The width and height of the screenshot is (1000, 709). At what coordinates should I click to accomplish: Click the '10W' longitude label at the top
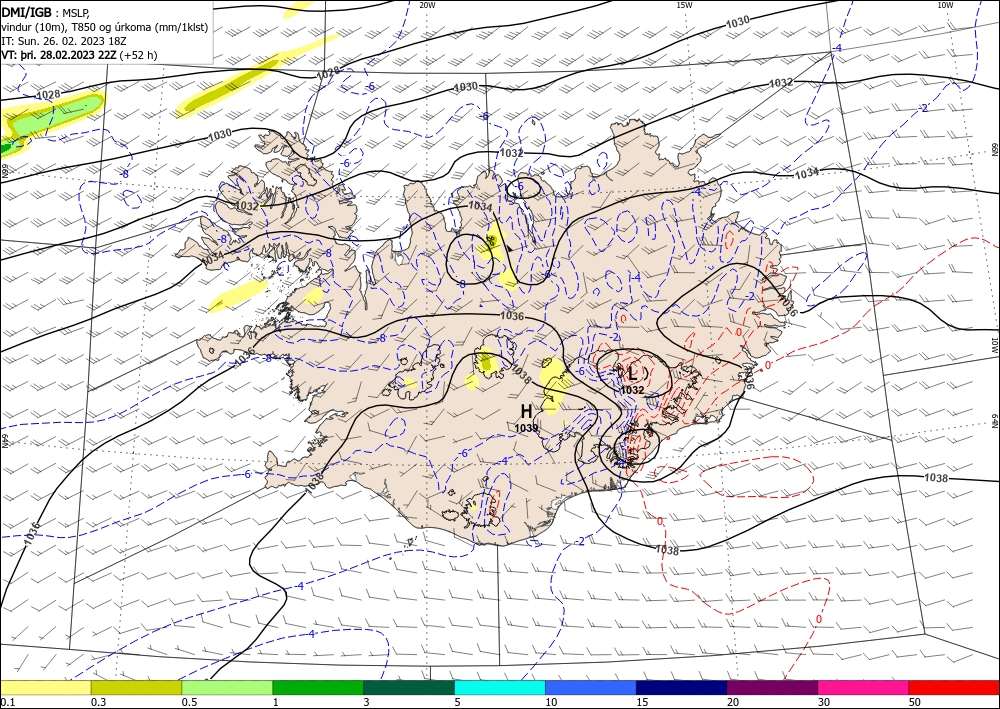(946, 5)
